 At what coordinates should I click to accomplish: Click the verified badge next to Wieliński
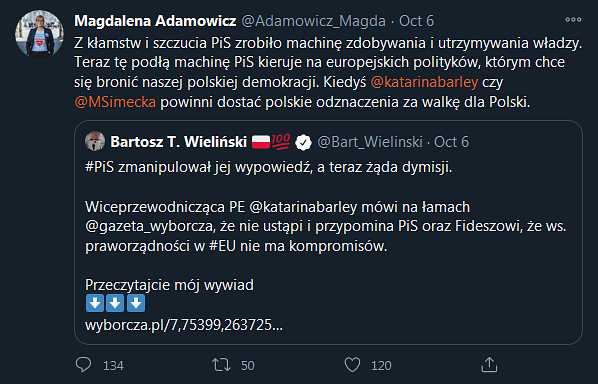pyautogui.click(x=304, y=142)
